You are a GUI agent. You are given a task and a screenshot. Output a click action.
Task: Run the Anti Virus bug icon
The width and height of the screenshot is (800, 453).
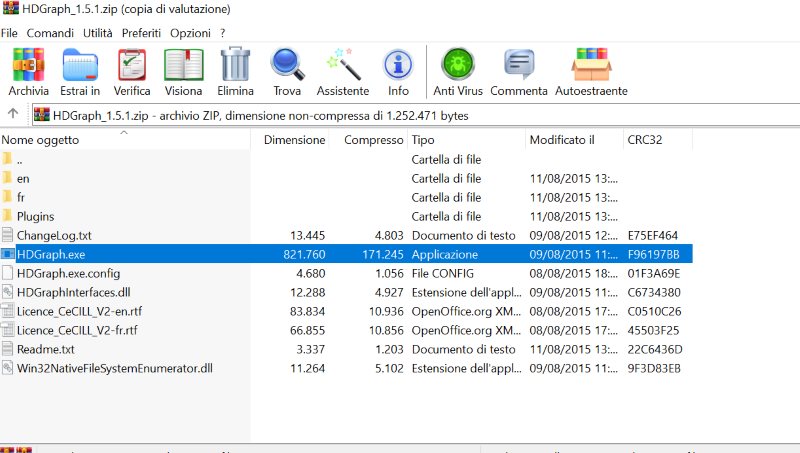coord(458,64)
